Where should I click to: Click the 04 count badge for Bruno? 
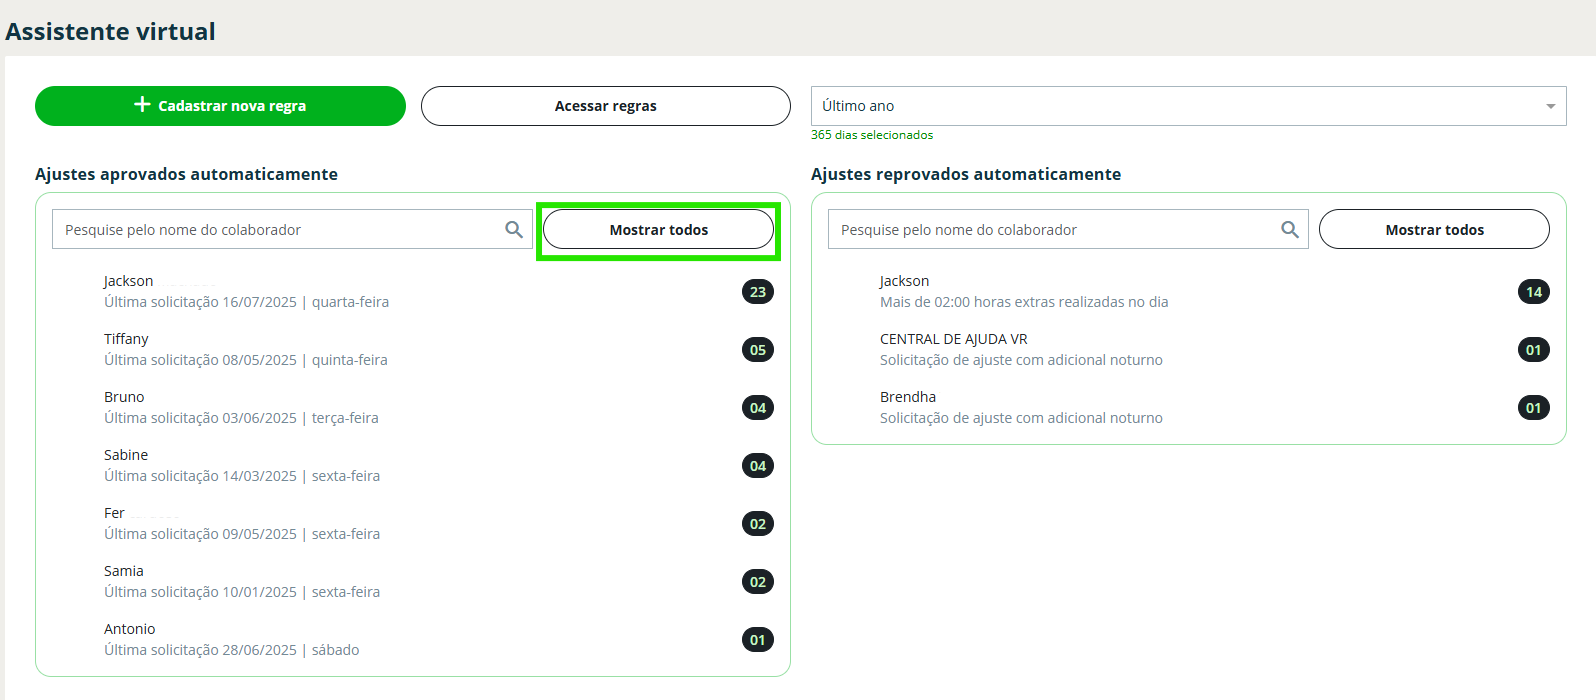758,408
